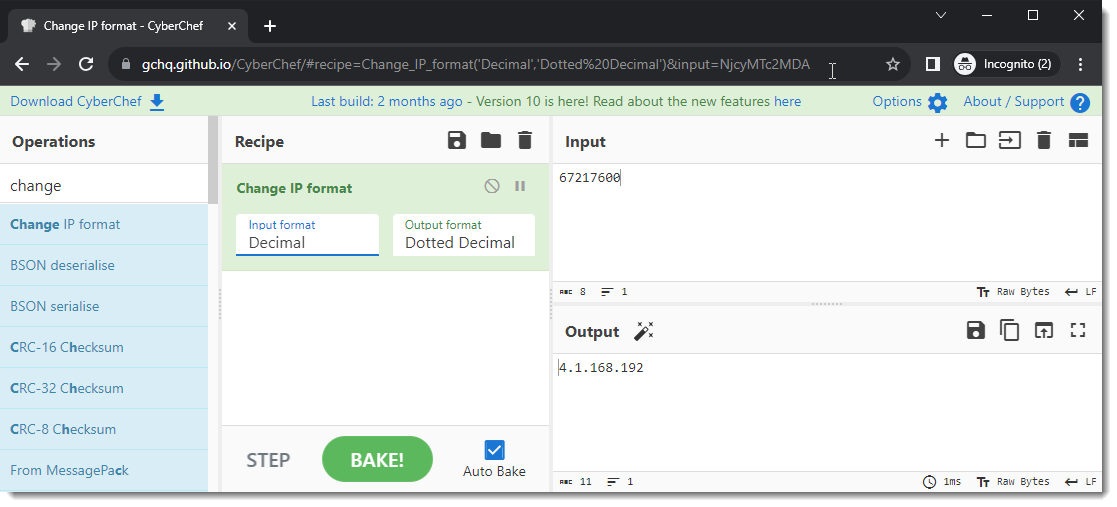Change input character encoding Raw Bytes
The width and height of the screenshot is (1117, 507).
1013,291
